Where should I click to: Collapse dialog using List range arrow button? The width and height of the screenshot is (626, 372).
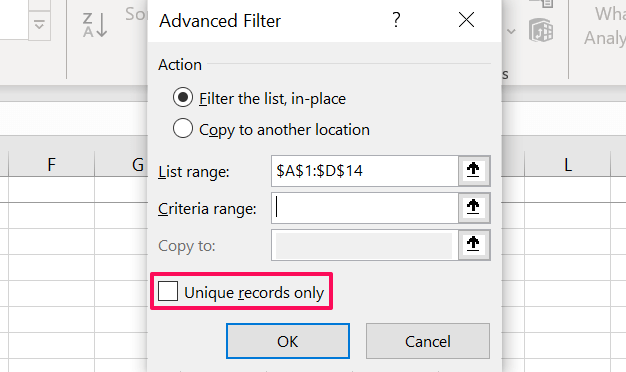pyautogui.click(x=473, y=170)
